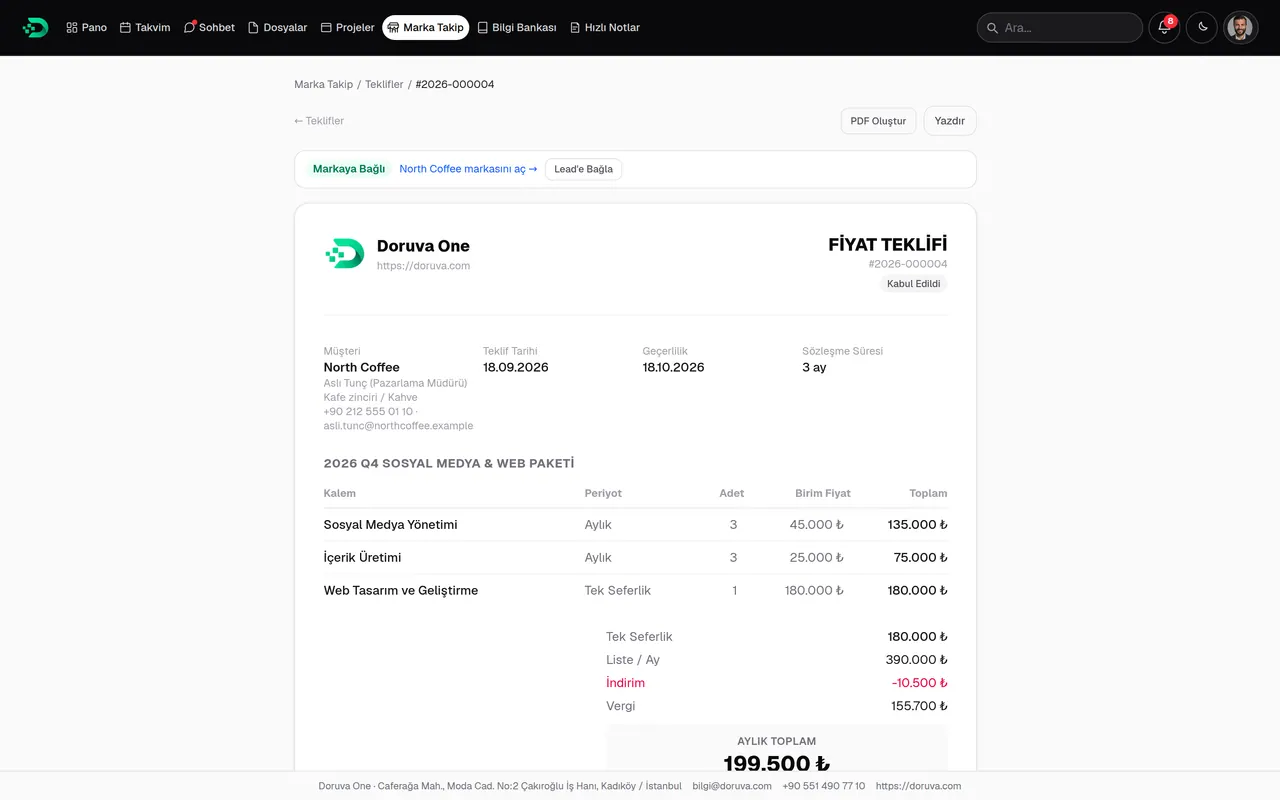Open North Coffee markasını aç link

click(x=468, y=169)
